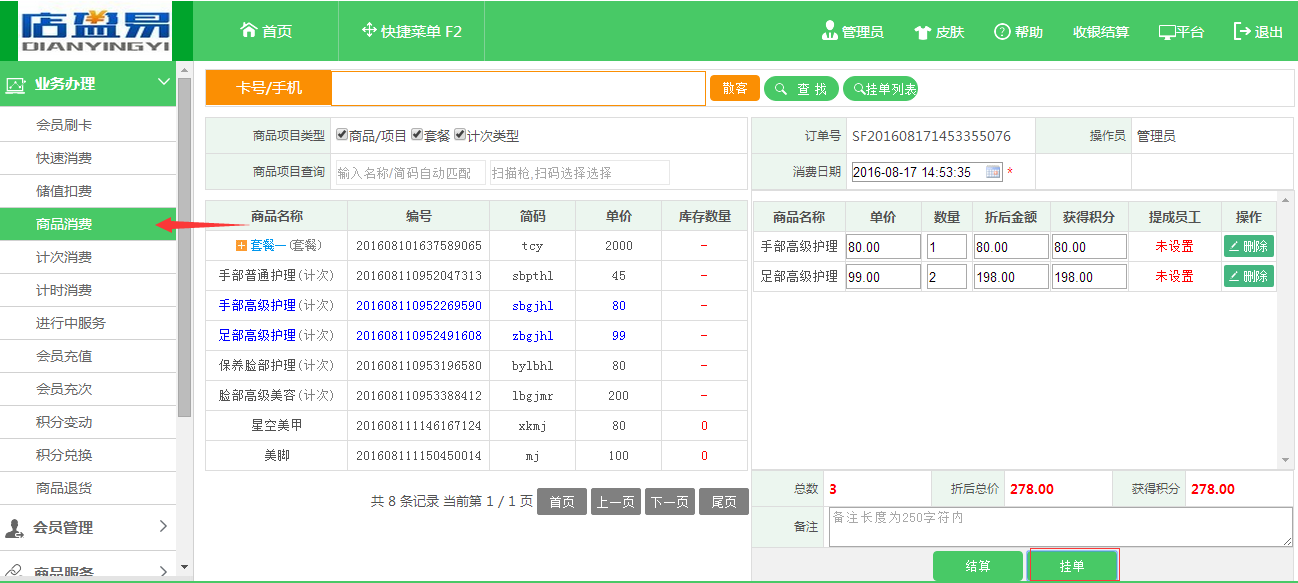This screenshot has width=1298, height=583.
Task: Click the 会员管理 people icon
Action: click(x=15, y=528)
